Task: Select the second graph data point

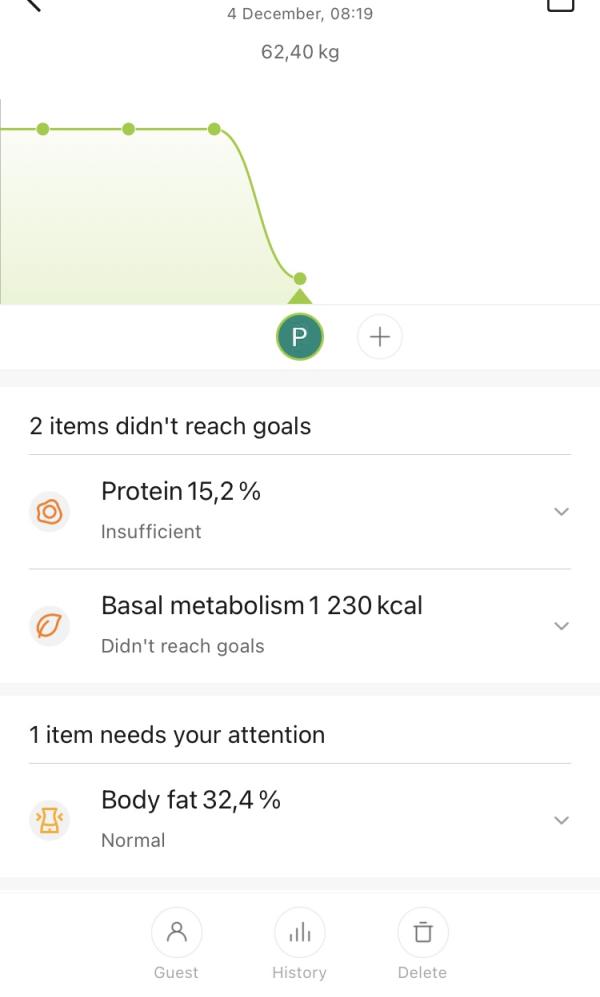Action: tap(128, 129)
